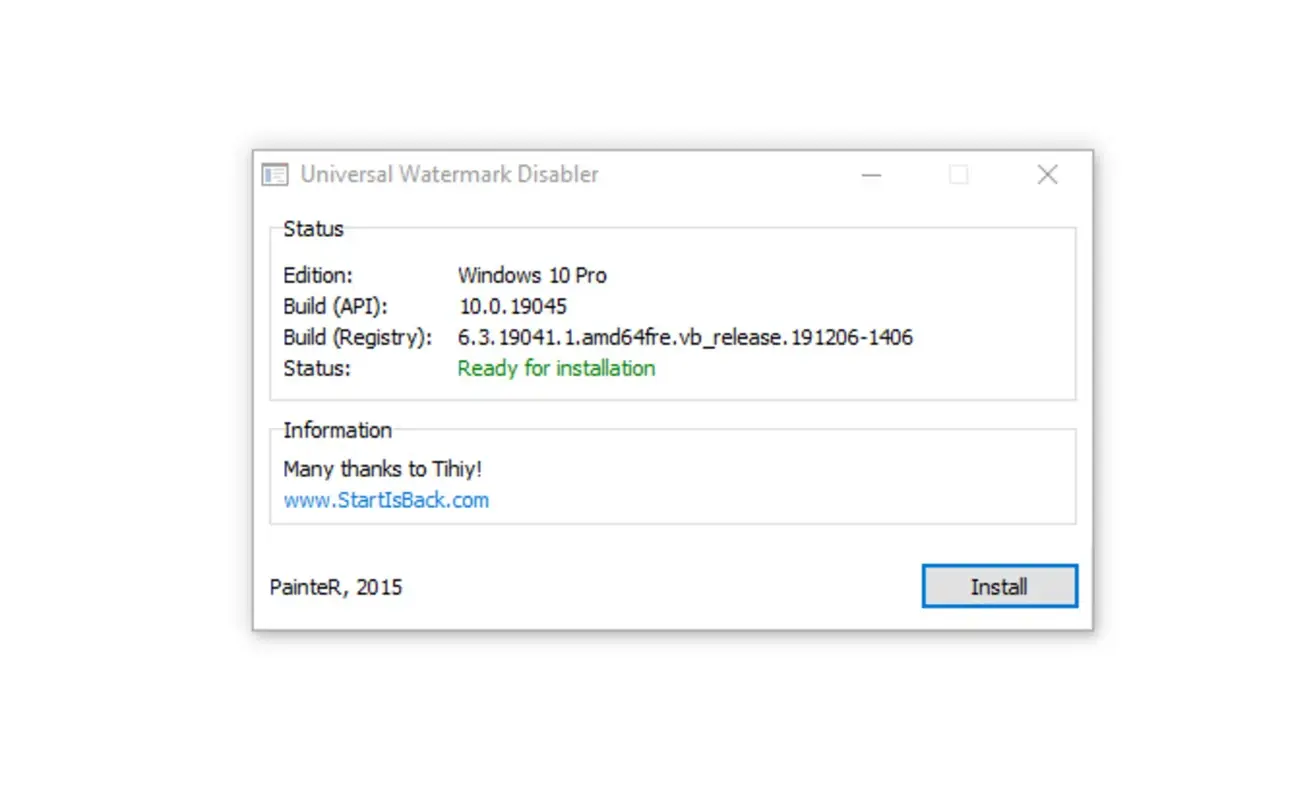Click the Install button
Viewport: 1315px width, 800px height.
tap(999, 586)
